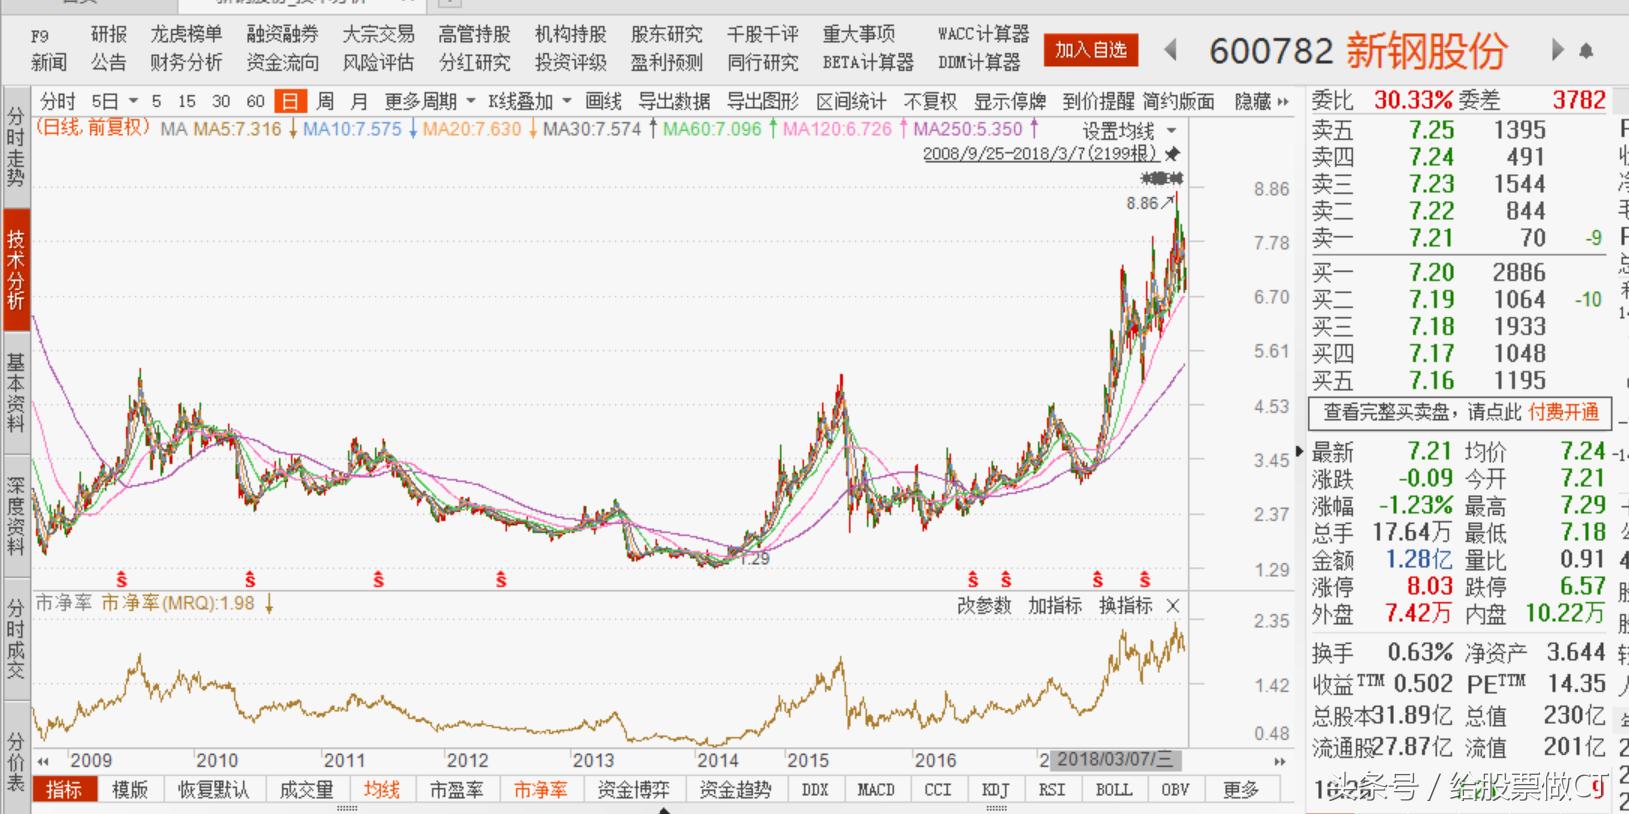Select the 市盈率 indicator tab
The image size is (1629, 814).
pos(456,790)
